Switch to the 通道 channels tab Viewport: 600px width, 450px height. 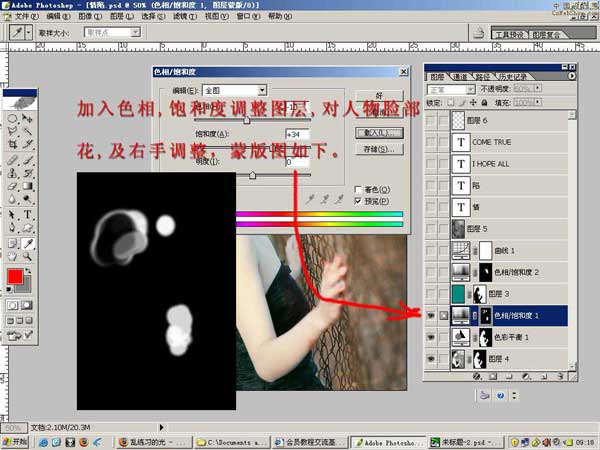[x=460, y=77]
